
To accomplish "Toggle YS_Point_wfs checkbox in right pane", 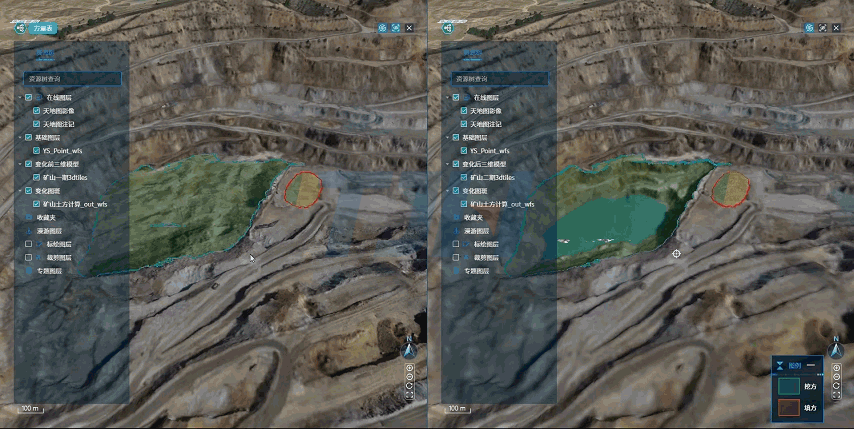I will click(463, 150).
